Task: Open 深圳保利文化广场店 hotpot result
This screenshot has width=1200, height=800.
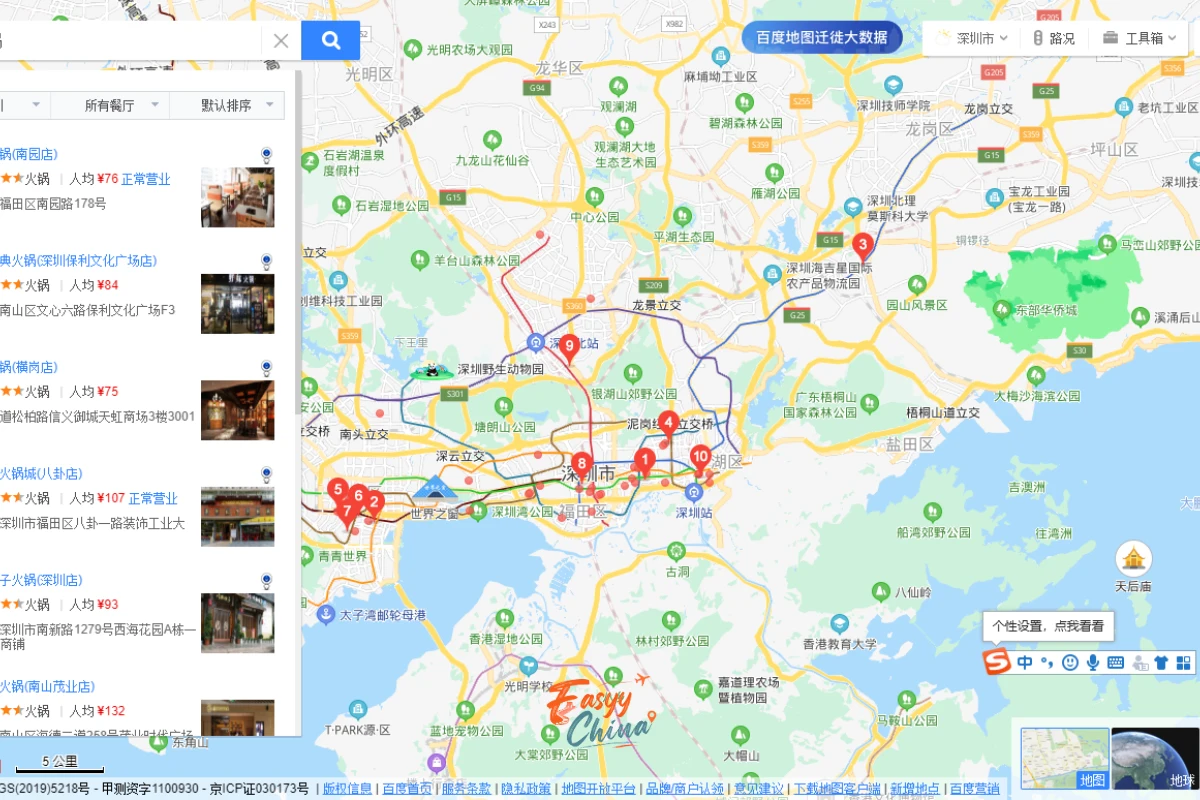Action: point(78,260)
